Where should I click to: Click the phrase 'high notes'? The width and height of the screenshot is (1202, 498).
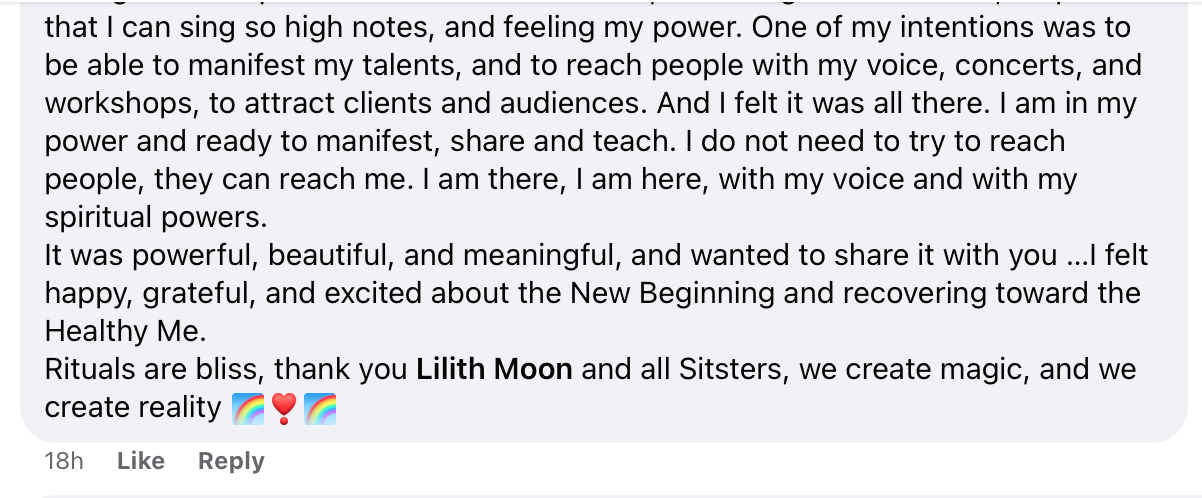(x=340, y=27)
